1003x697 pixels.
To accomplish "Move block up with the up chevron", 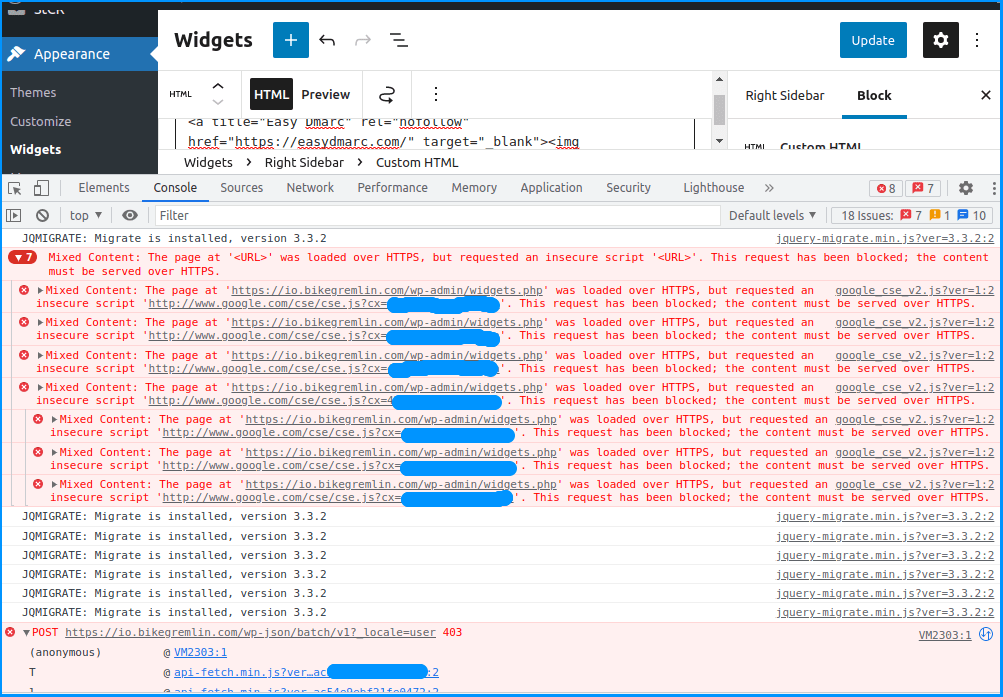I will tap(218, 86).
